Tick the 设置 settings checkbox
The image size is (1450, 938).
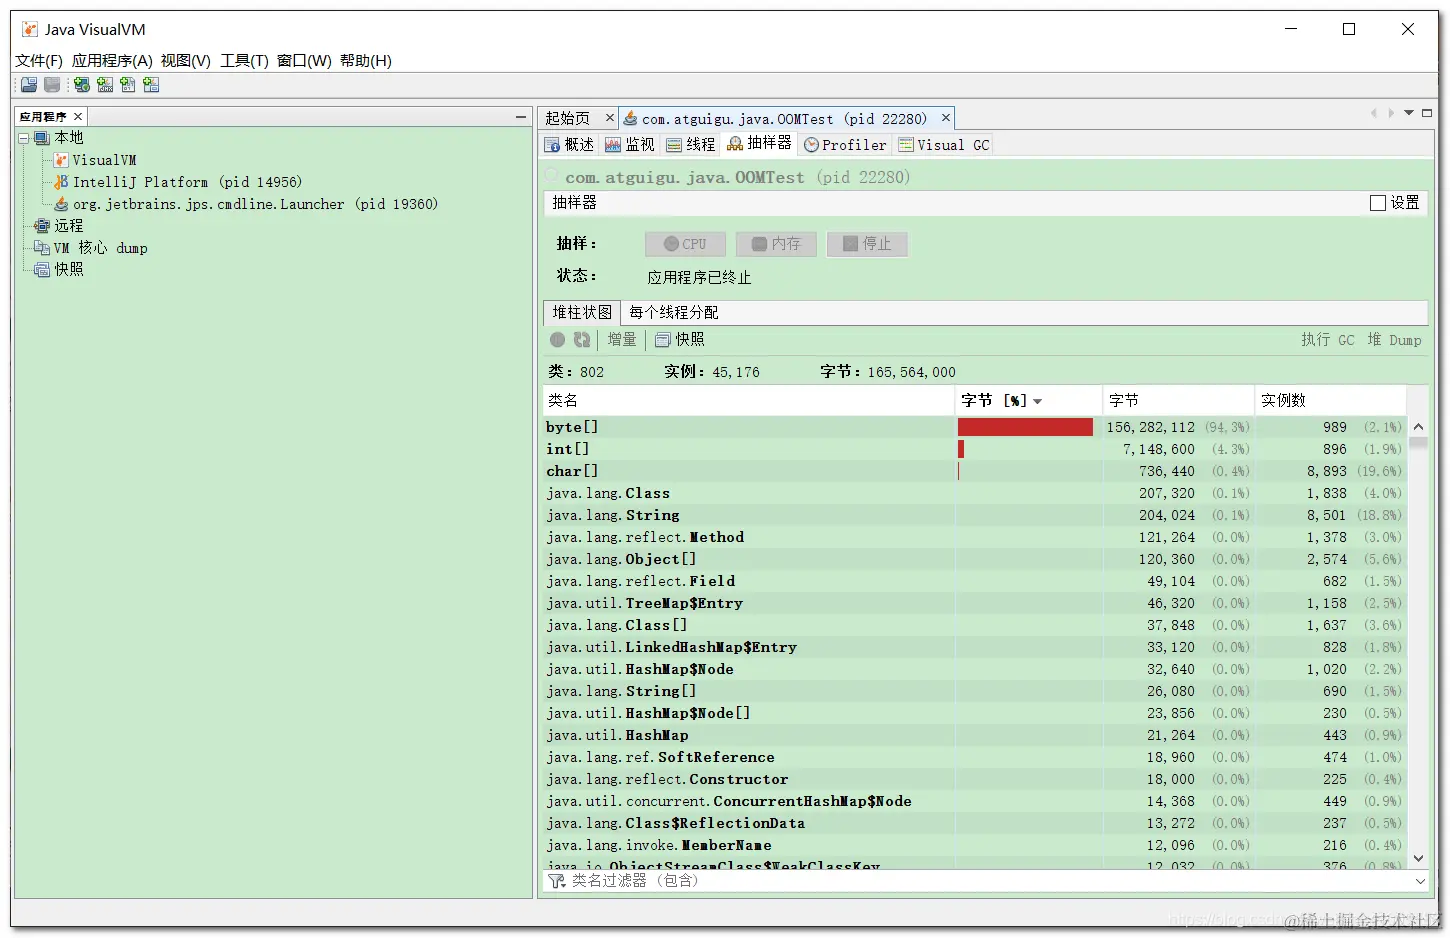click(x=1378, y=203)
